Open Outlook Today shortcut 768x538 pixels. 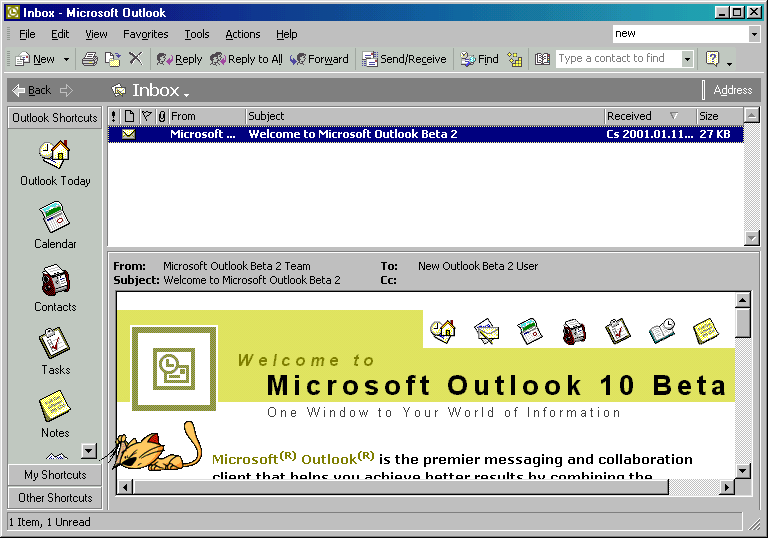tap(55, 164)
